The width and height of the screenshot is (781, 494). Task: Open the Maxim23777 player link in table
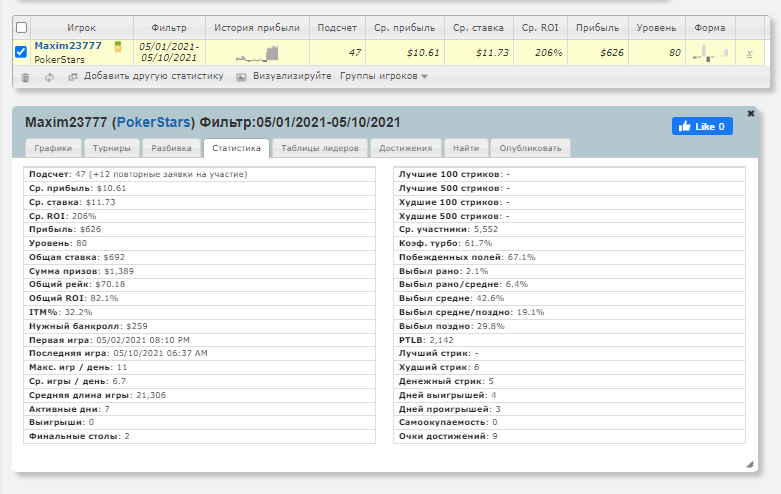pyautogui.click(x=68, y=46)
